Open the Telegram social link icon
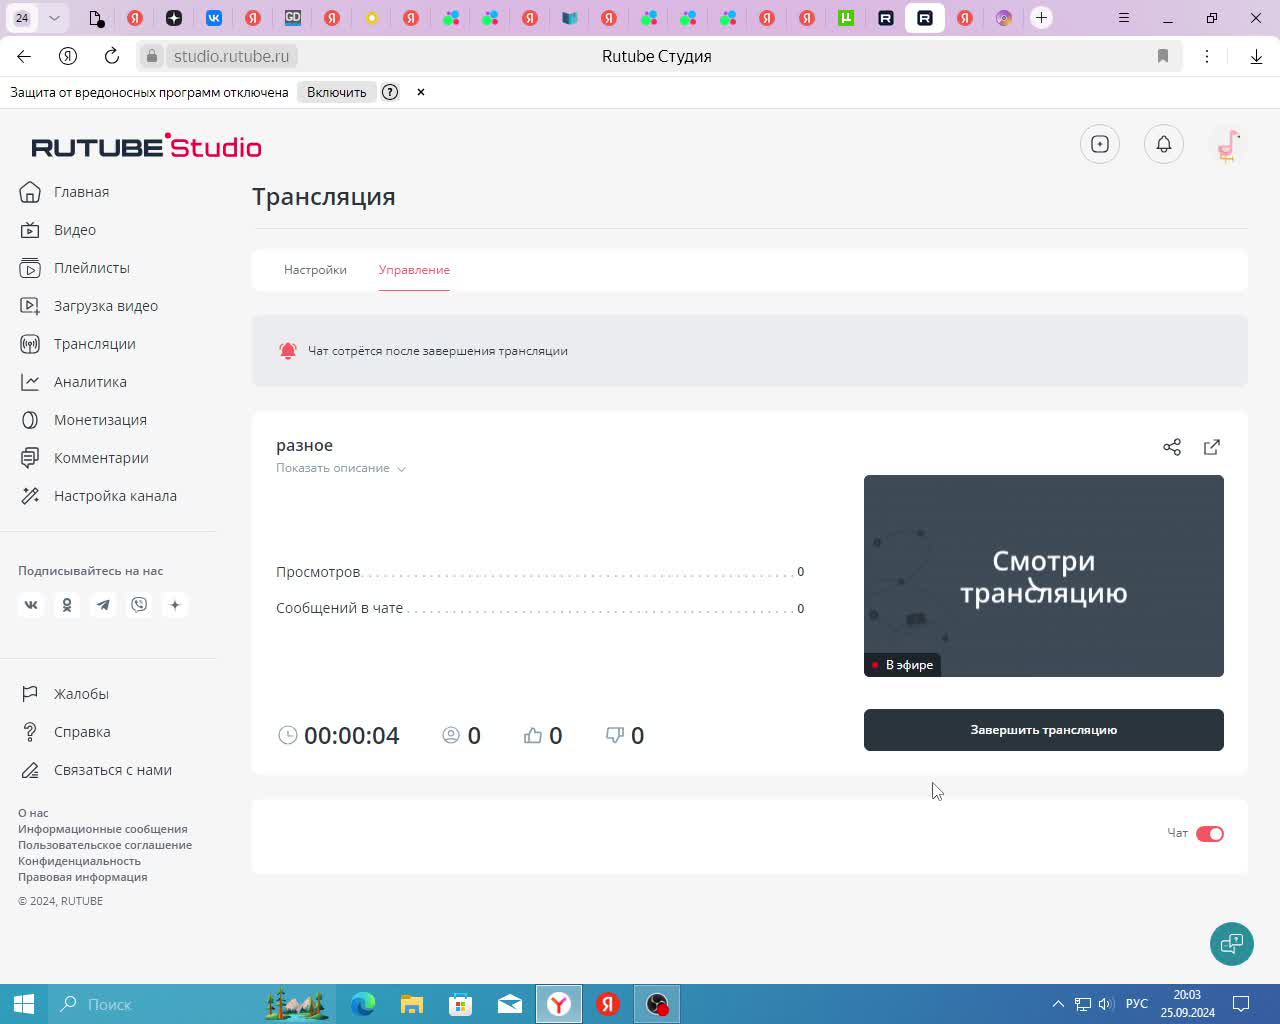1280x1024 pixels. point(103,605)
